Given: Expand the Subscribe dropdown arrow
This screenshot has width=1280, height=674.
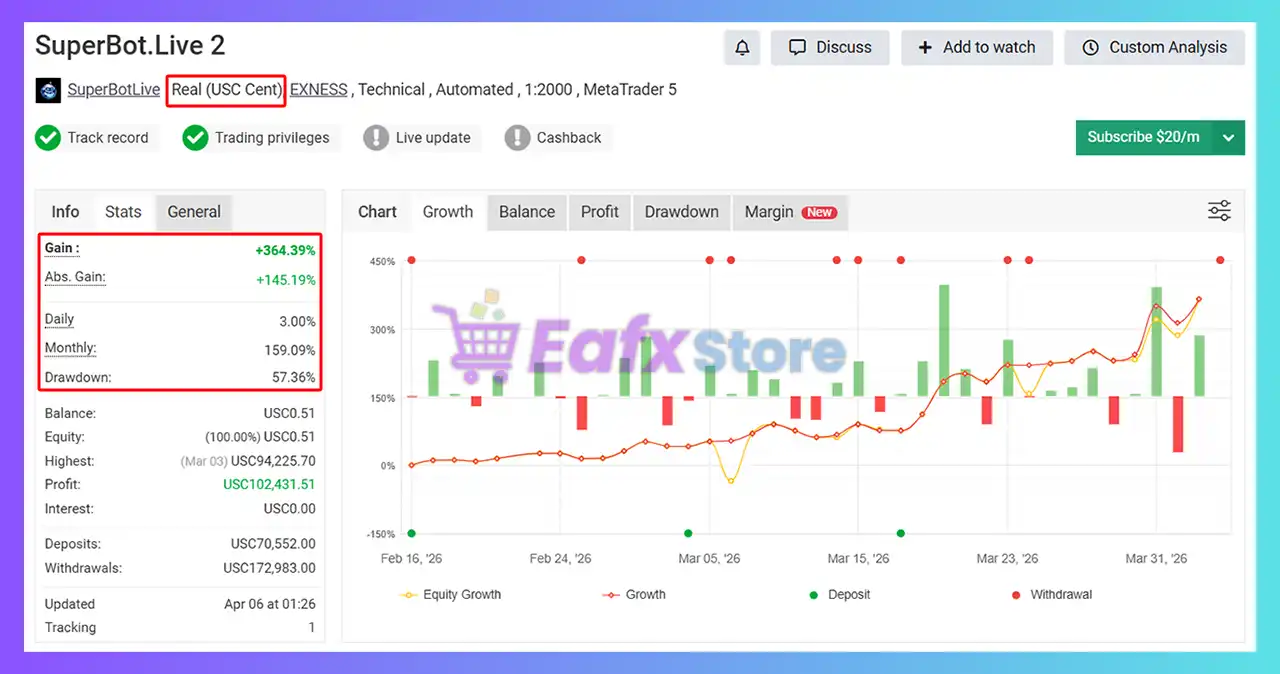Looking at the screenshot, I should [1229, 138].
